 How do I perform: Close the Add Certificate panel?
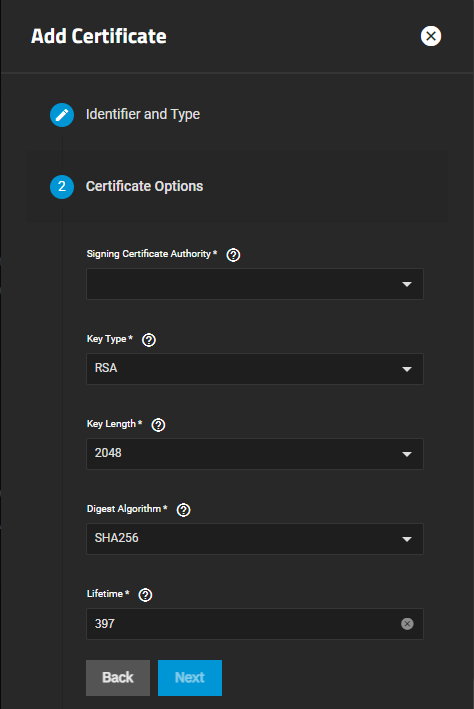coord(431,36)
